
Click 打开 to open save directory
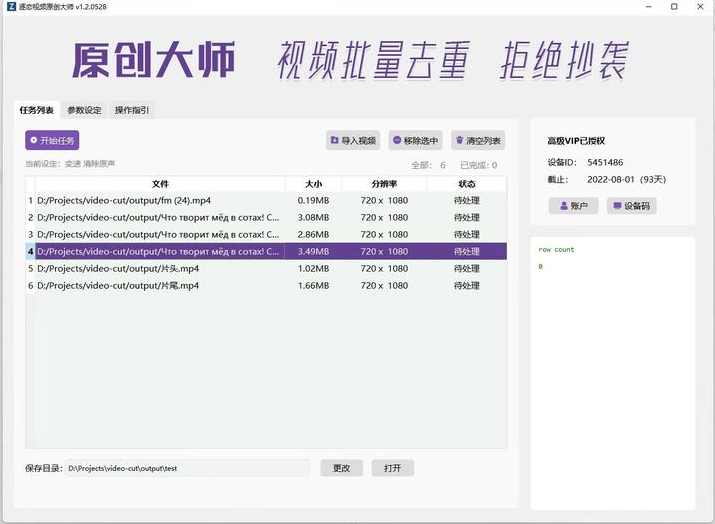pyautogui.click(x=393, y=468)
